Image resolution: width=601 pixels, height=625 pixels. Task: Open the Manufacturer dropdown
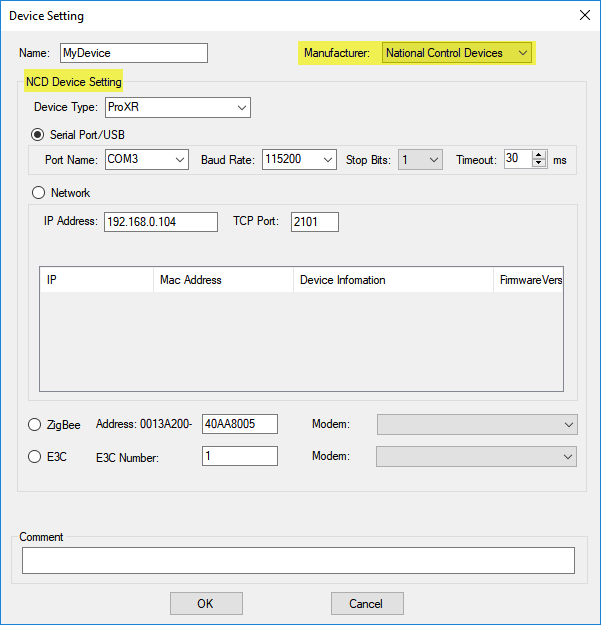coord(456,53)
